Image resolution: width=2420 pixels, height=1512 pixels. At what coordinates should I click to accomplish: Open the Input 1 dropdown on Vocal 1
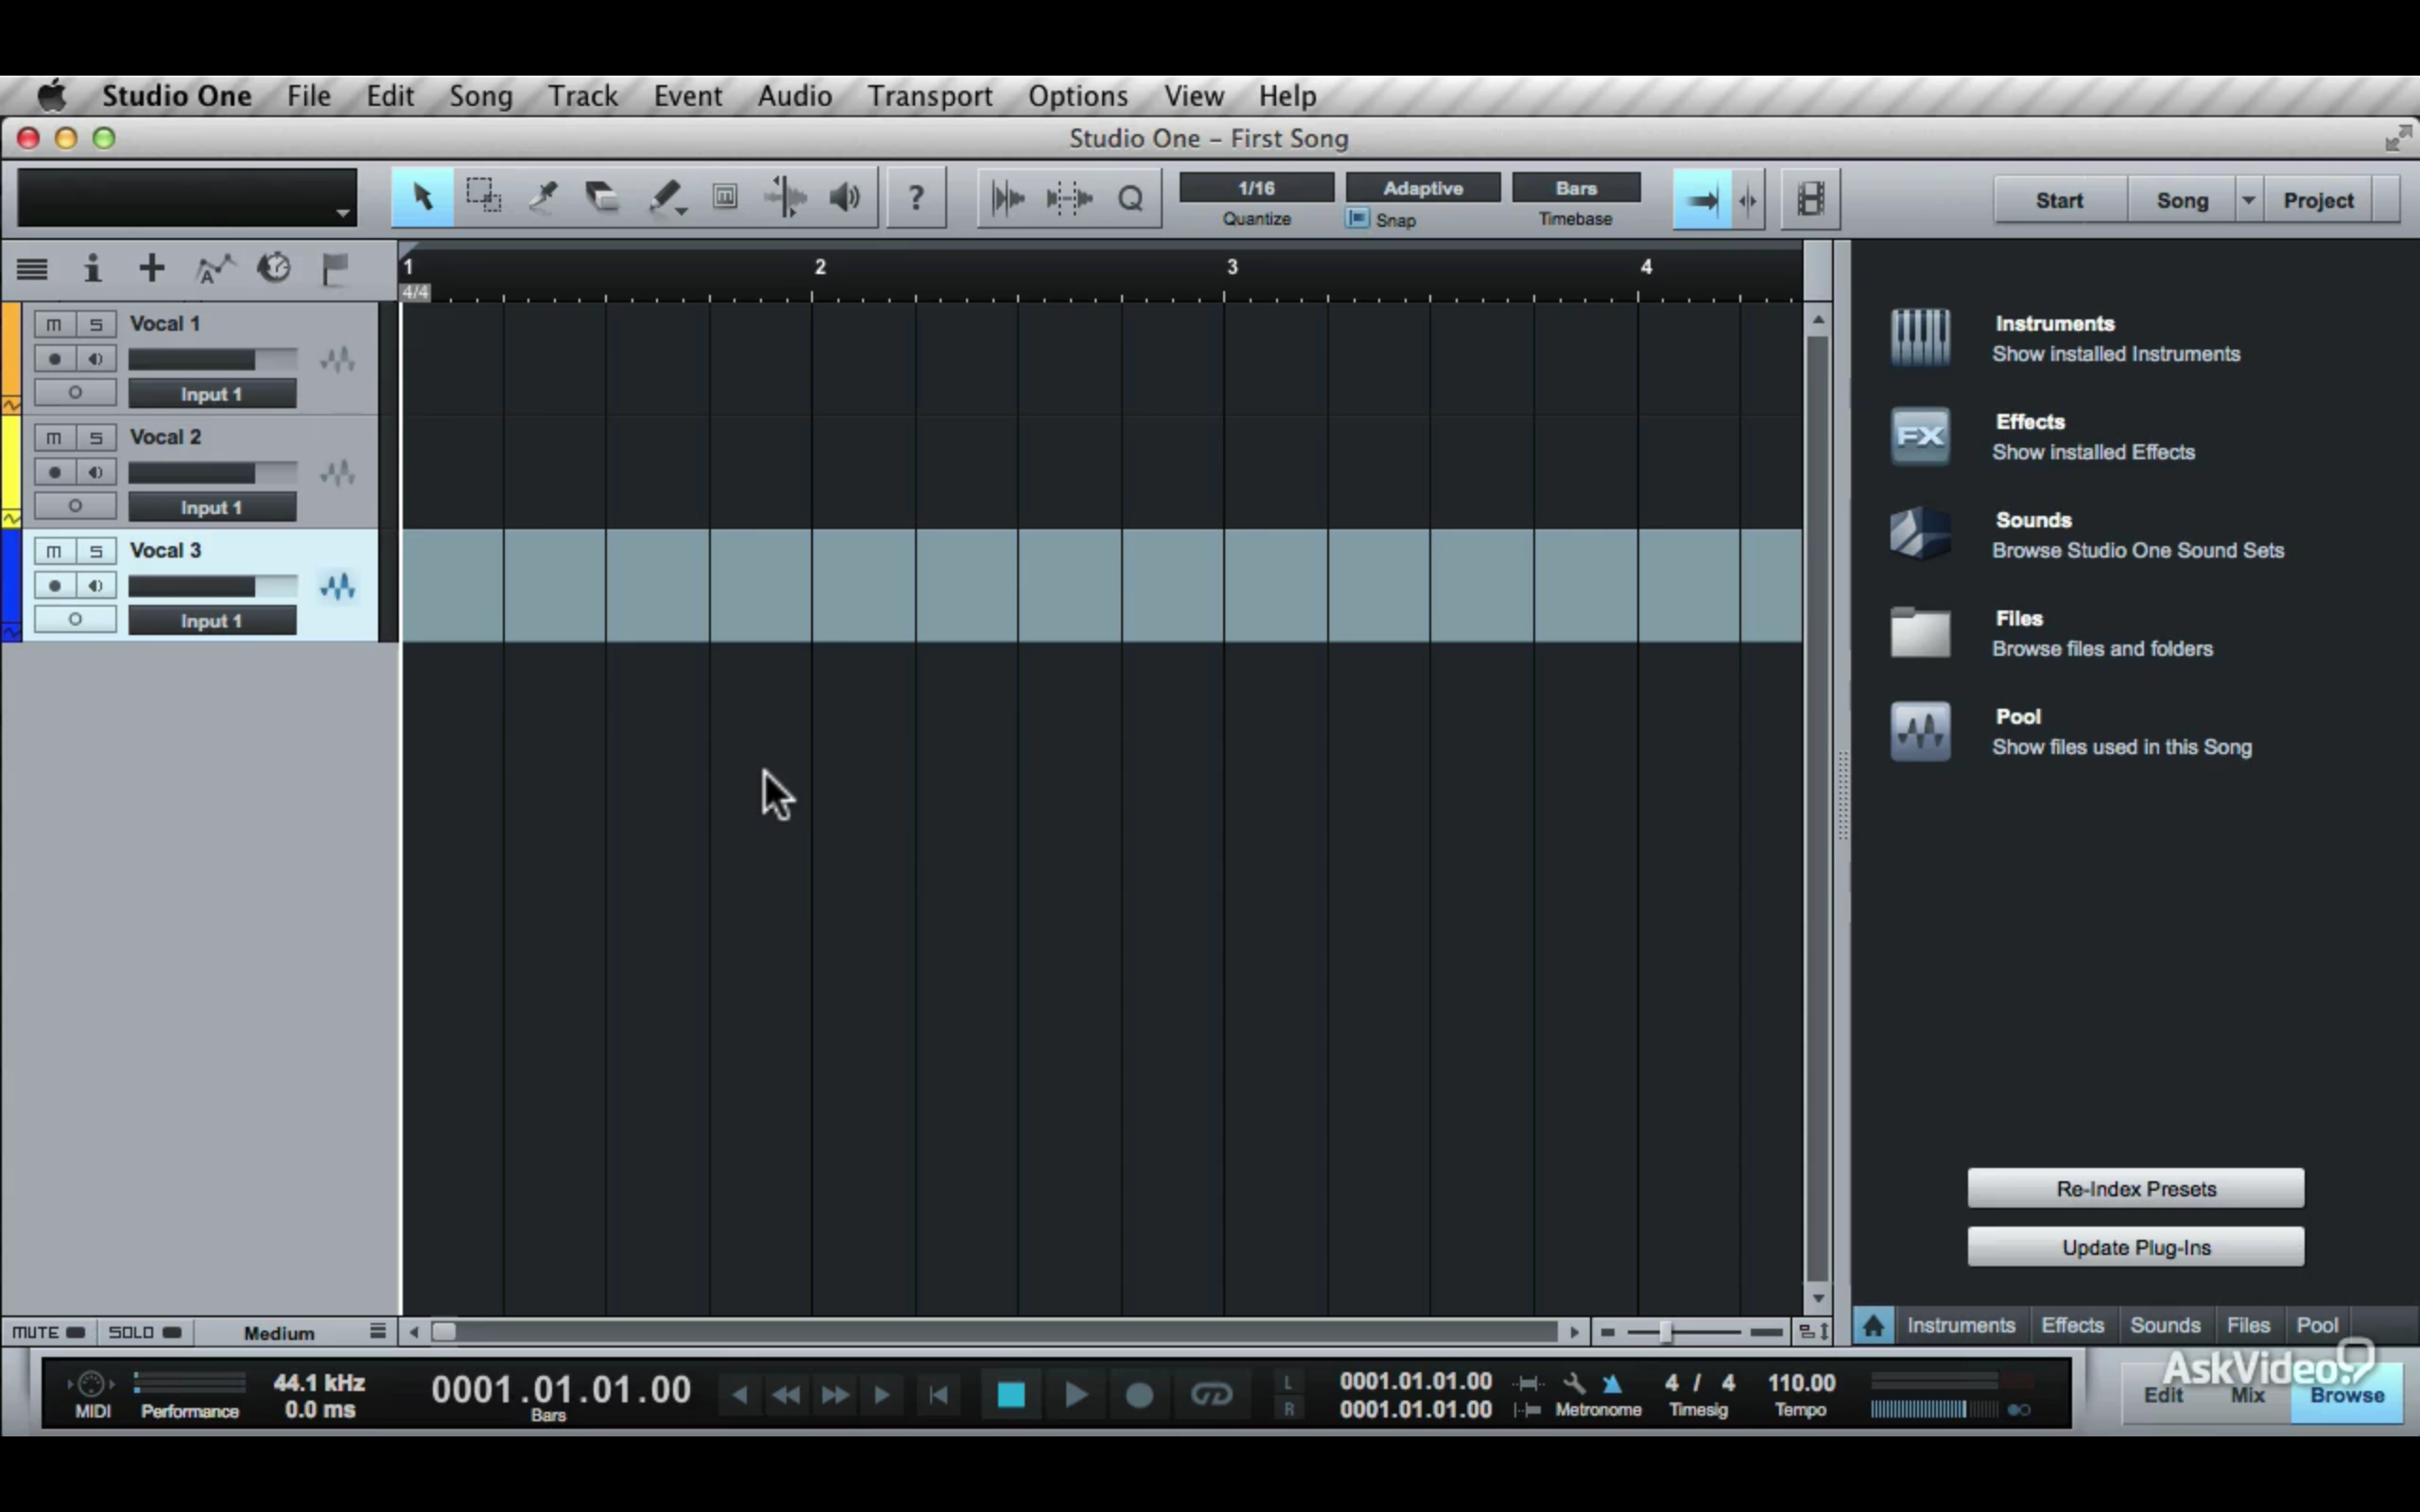tap(211, 393)
